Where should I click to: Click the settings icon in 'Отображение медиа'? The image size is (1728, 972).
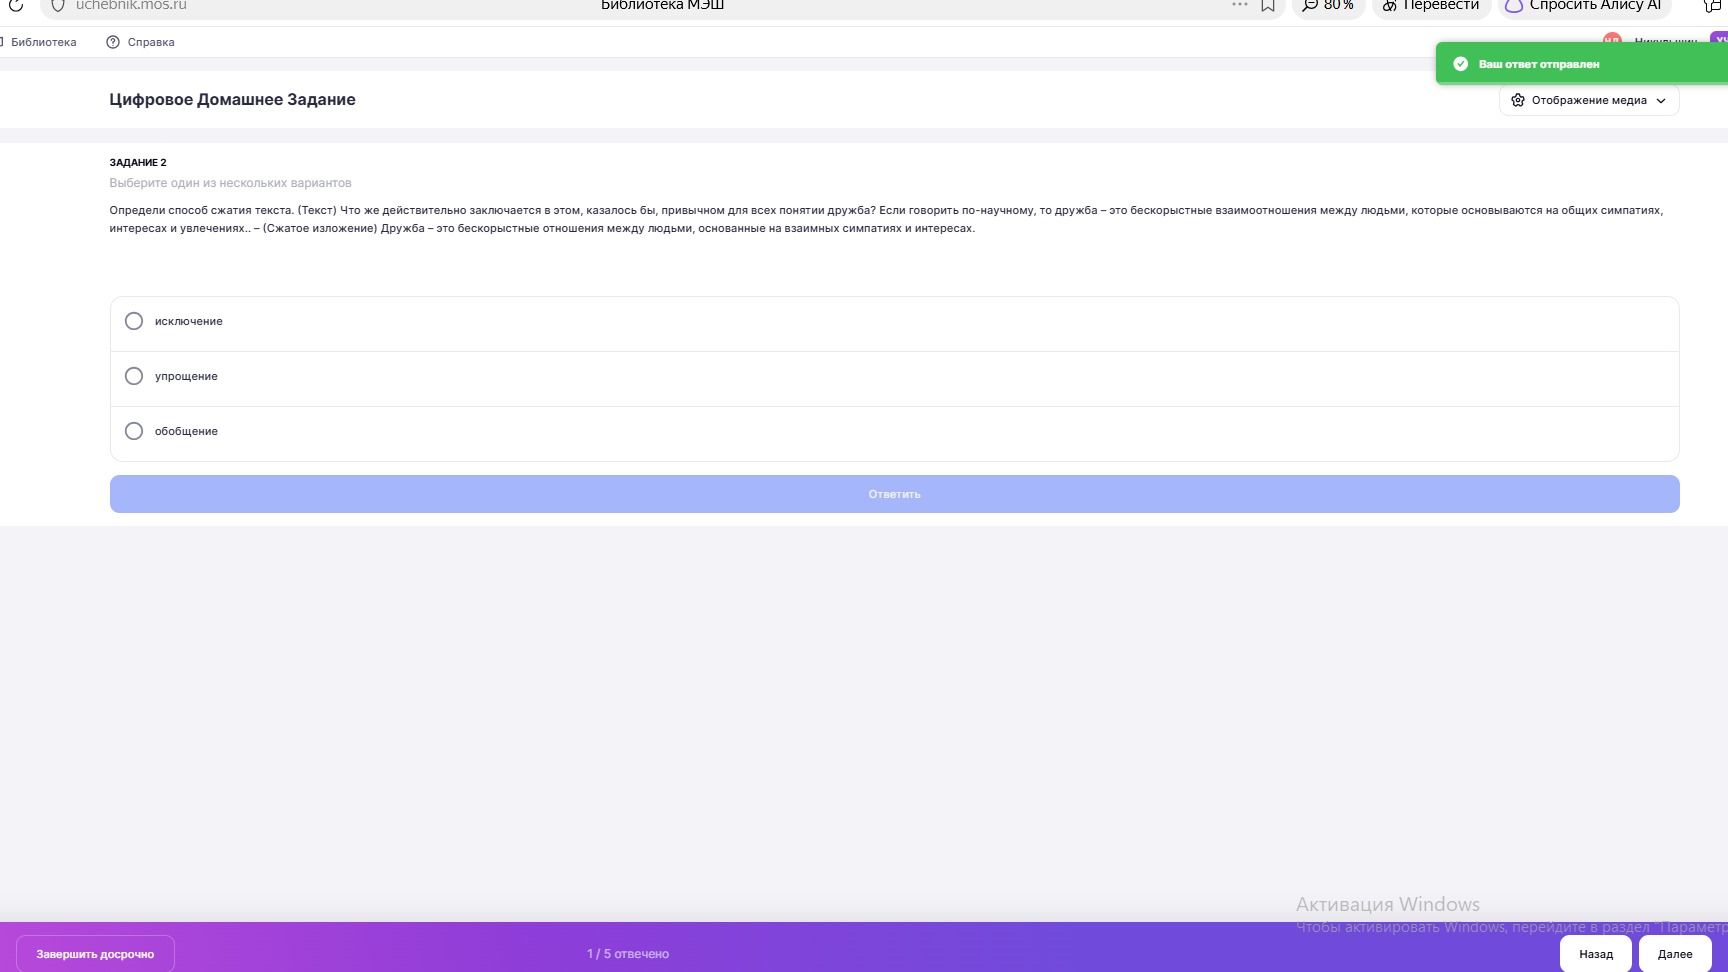point(1518,100)
